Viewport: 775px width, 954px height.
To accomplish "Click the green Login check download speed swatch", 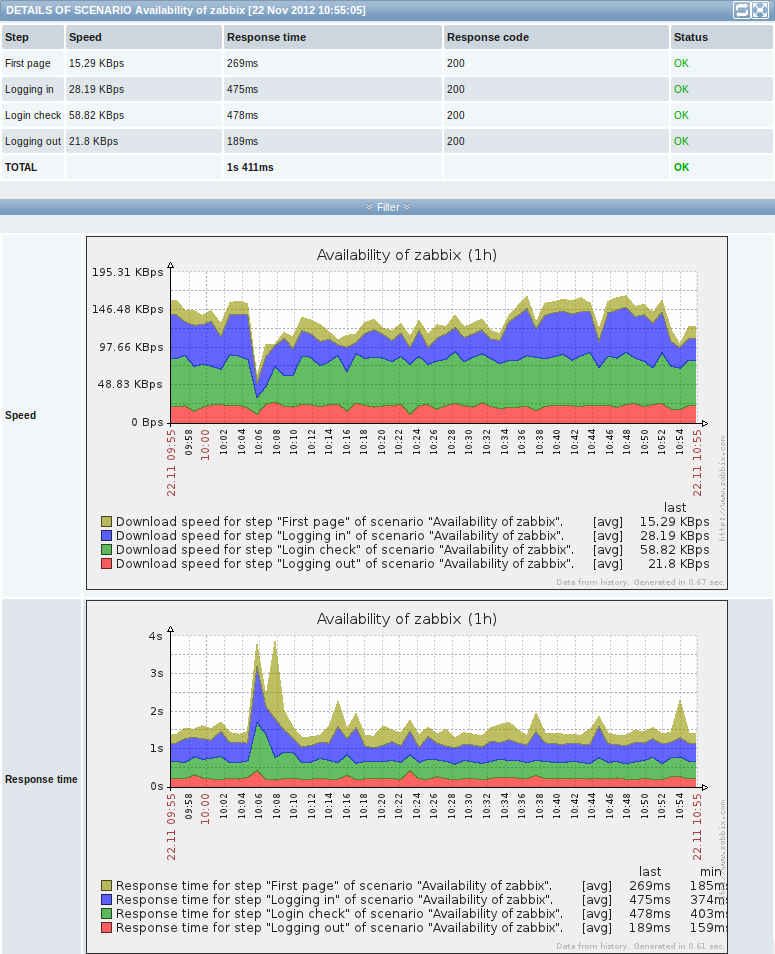I will coord(106,549).
